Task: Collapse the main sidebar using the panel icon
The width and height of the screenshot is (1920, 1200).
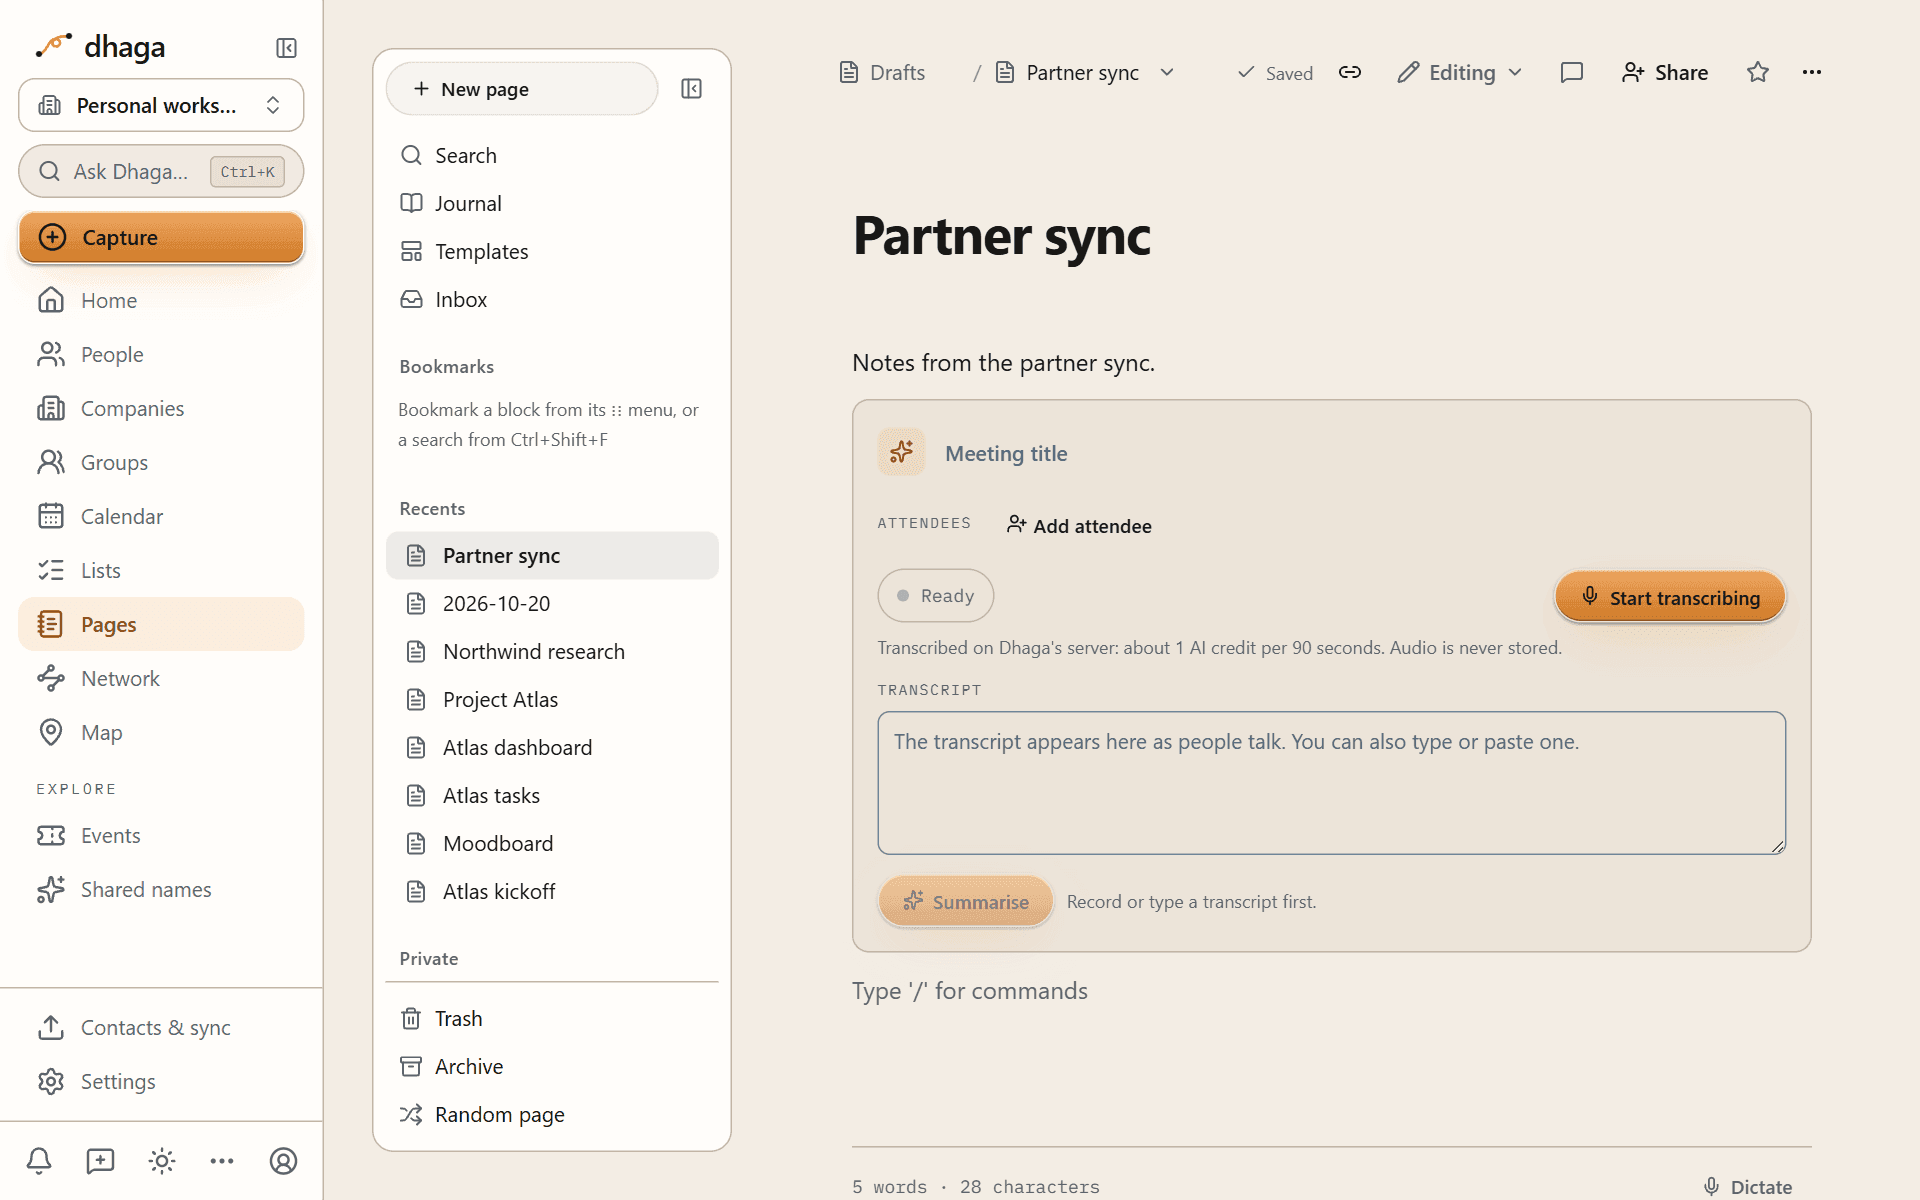Action: (x=286, y=48)
